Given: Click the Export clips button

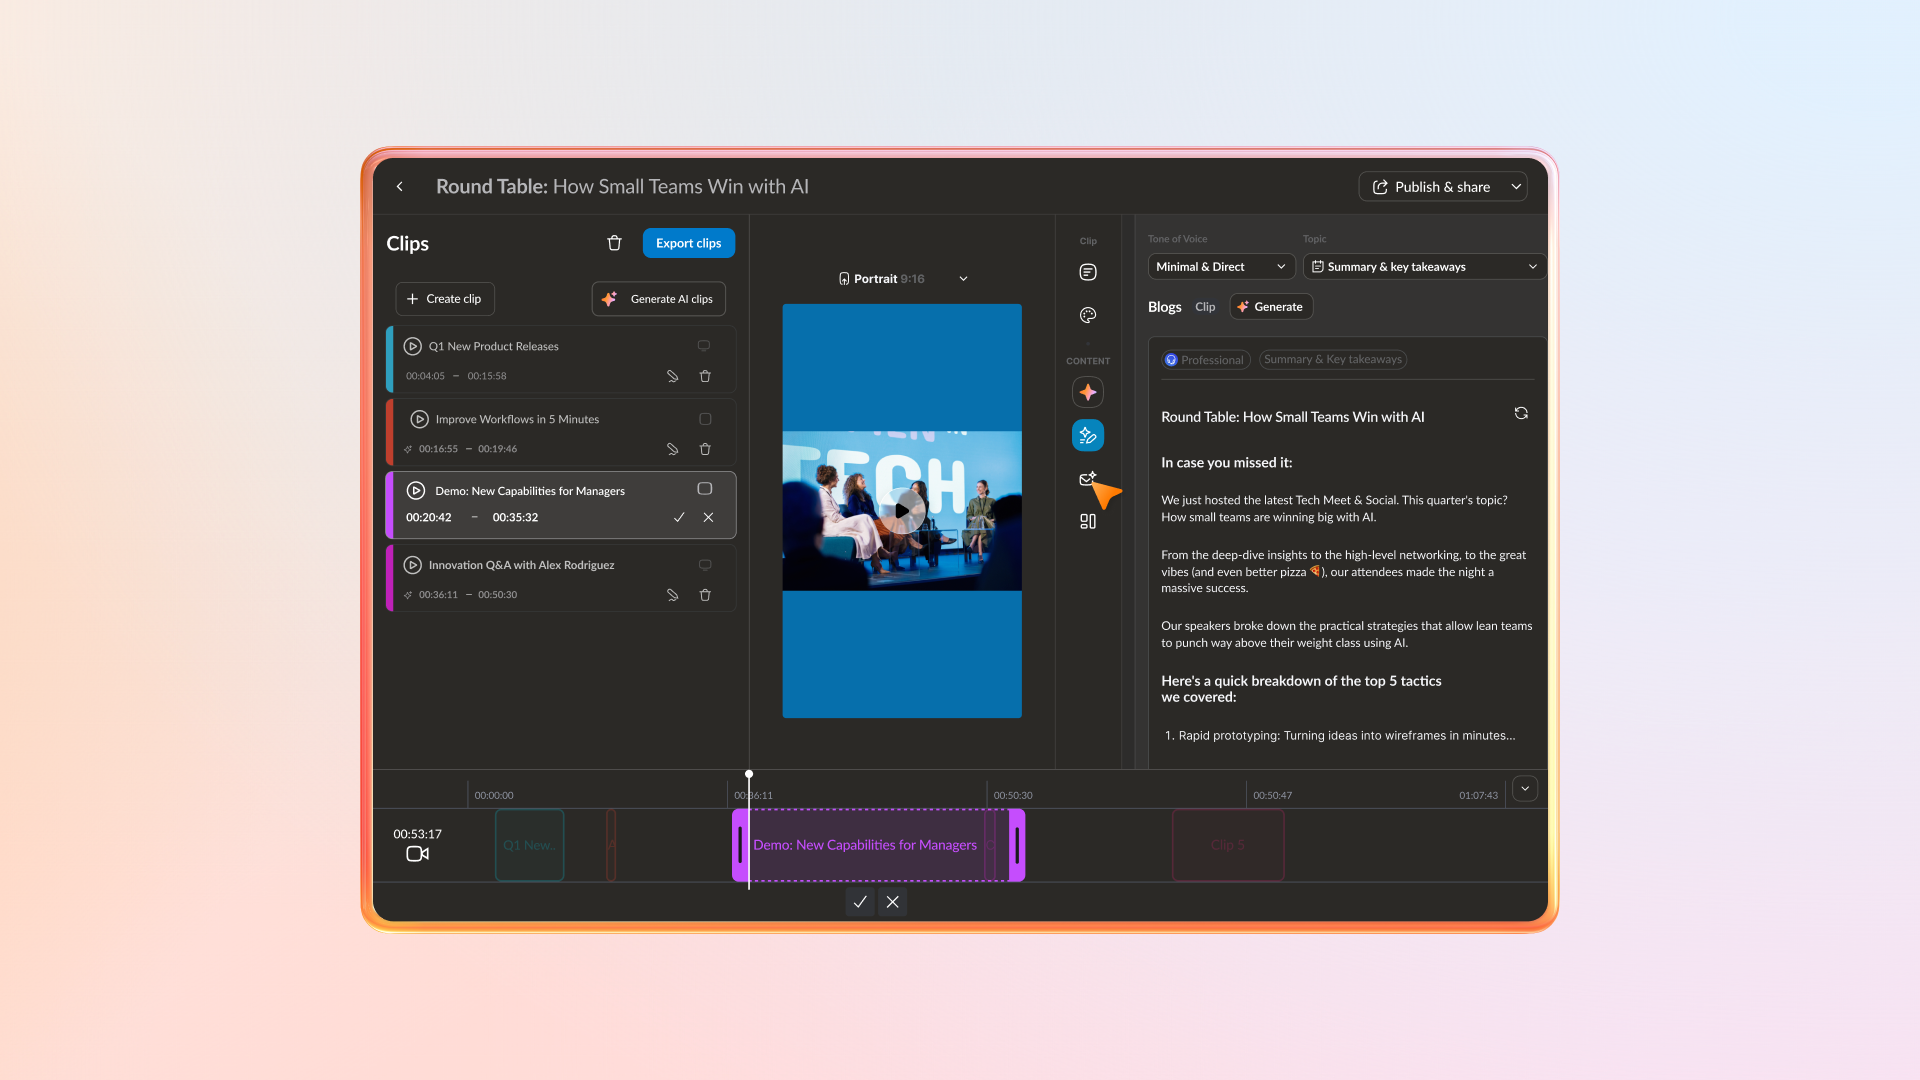Looking at the screenshot, I should 688,243.
